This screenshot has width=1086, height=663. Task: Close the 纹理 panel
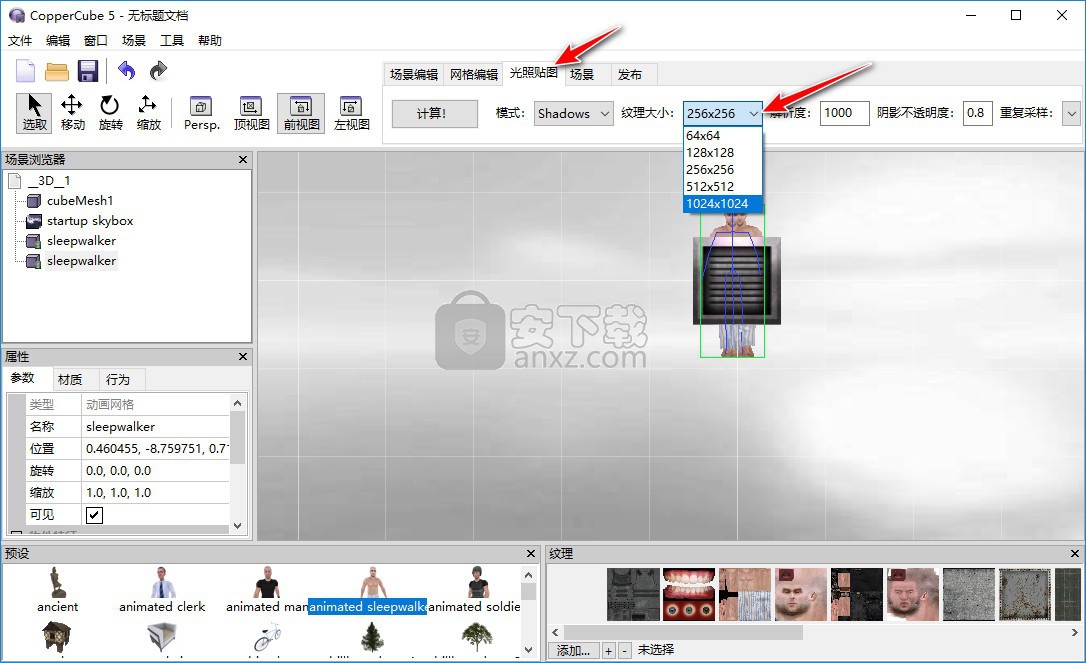coord(1074,554)
